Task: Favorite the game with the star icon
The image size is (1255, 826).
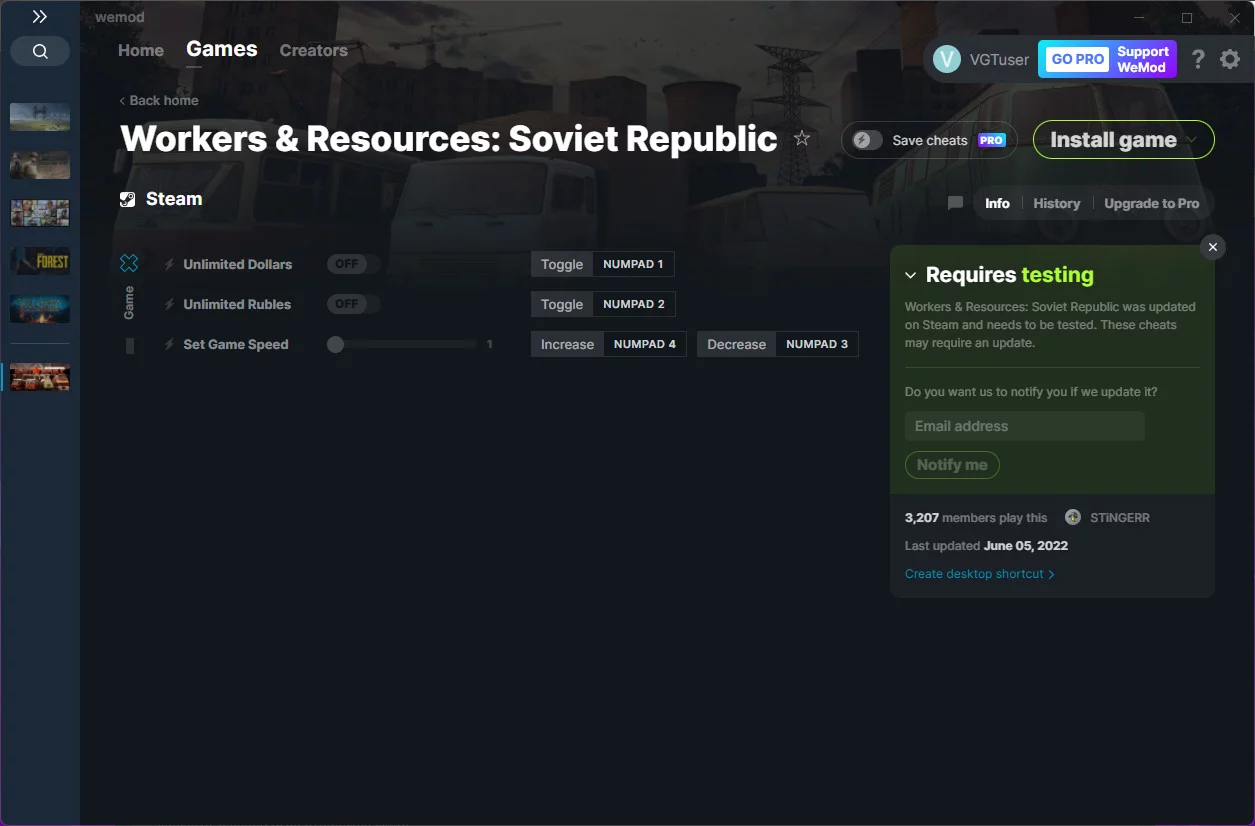Action: click(x=802, y=138)
